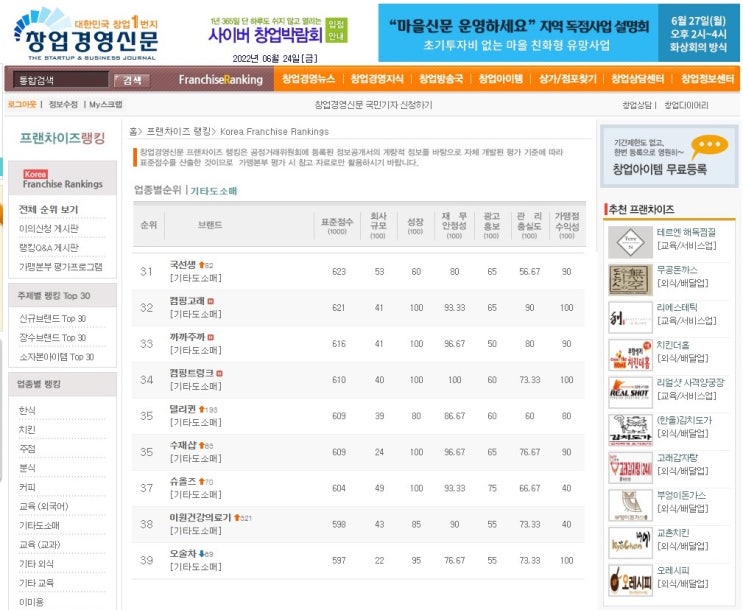
Task: Open the 슈올즈 brand row
Action: click(x=358, y=488)
